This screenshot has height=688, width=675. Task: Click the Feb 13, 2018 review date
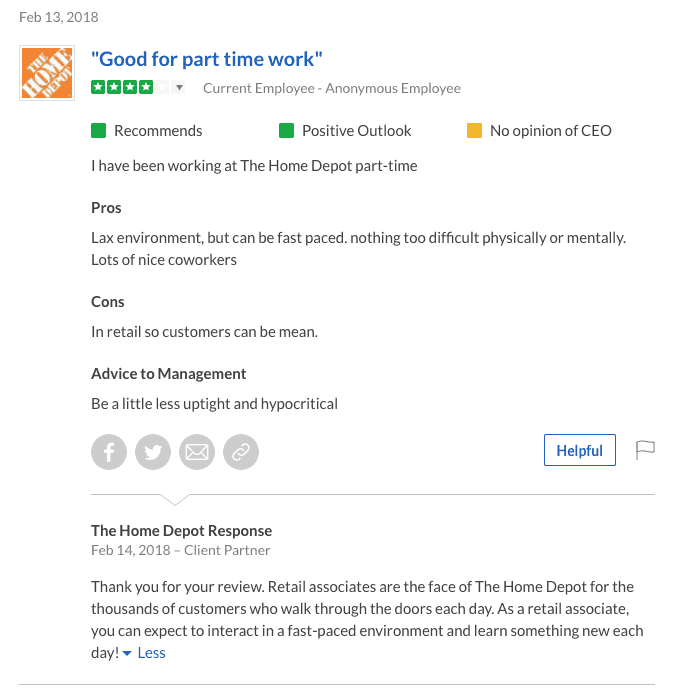59,17
